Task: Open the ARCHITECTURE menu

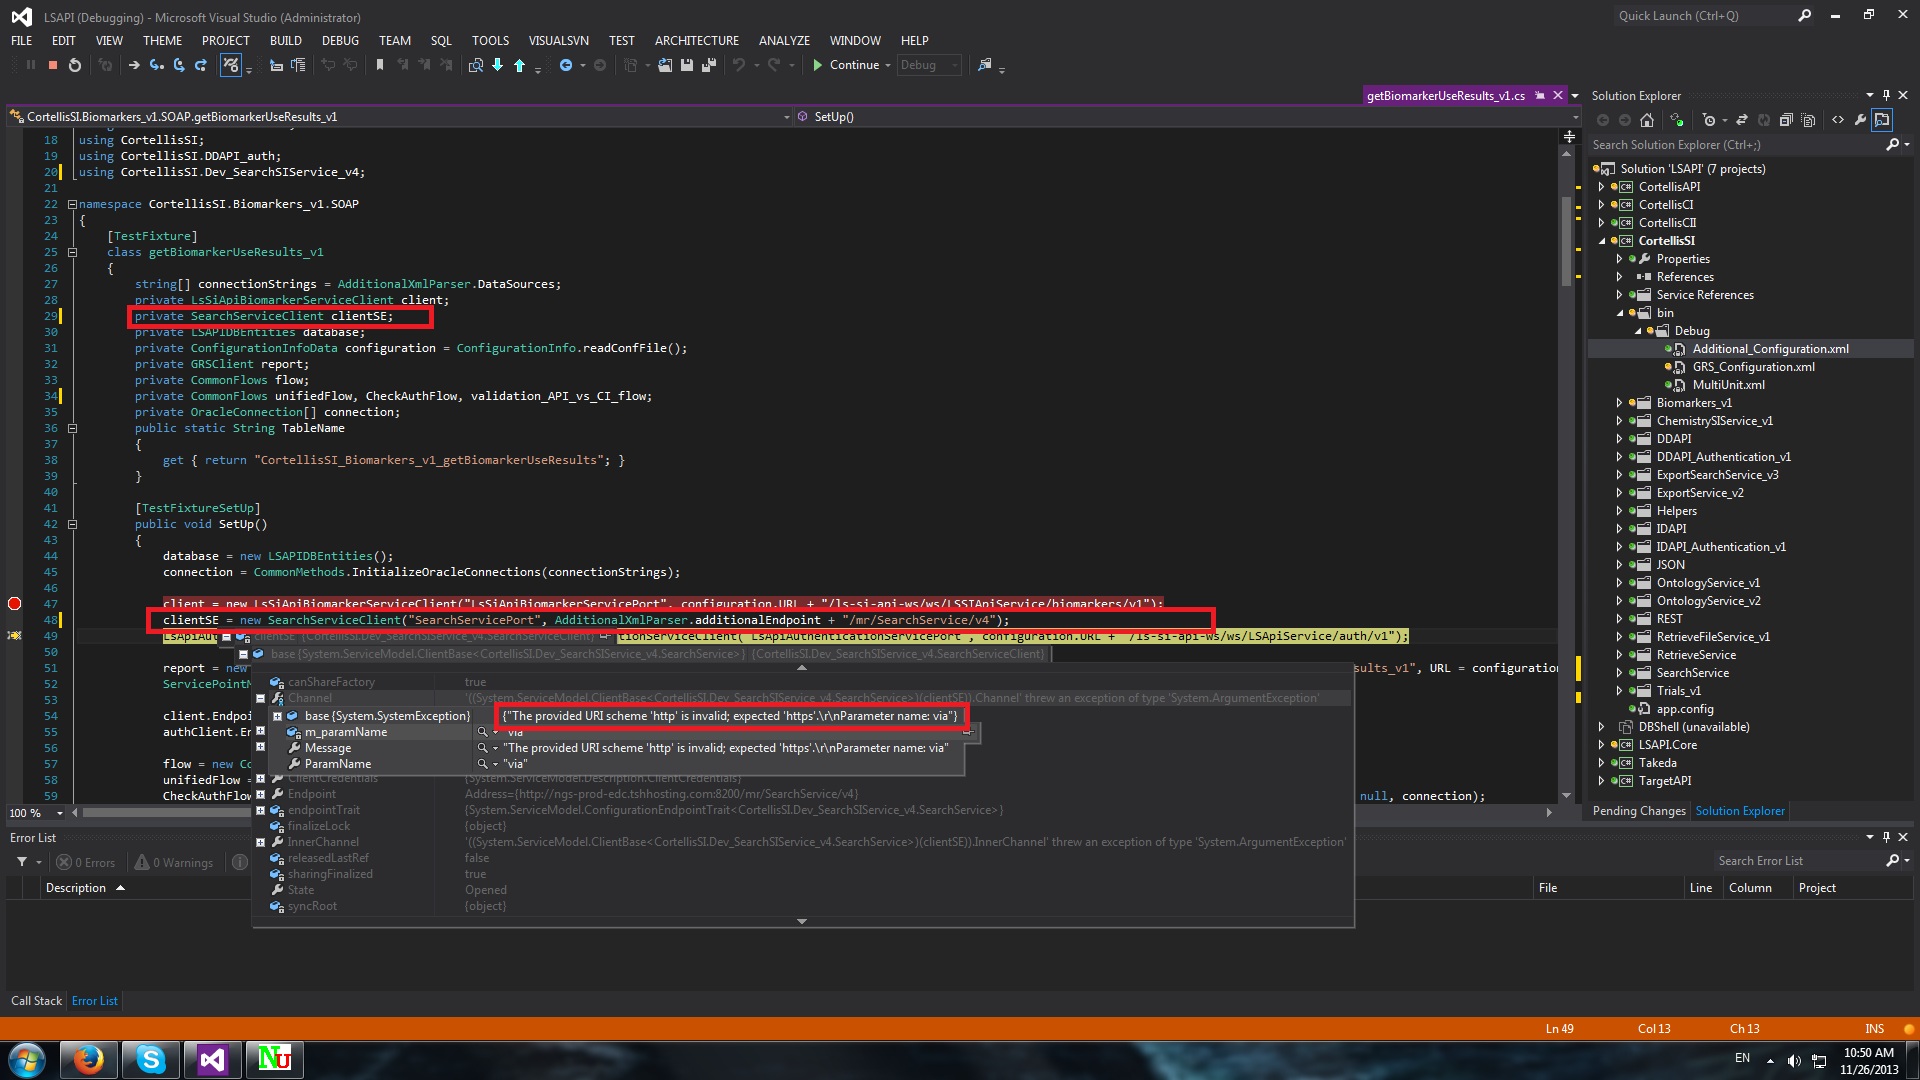Action: (697, 40)
